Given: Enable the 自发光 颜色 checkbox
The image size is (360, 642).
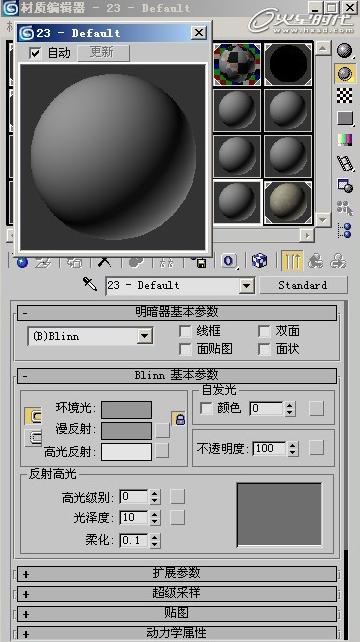Looking at the screenshot, I should tap(206, 408).
